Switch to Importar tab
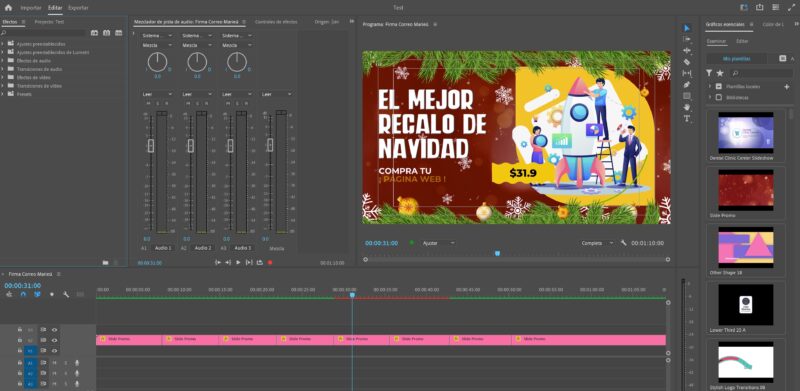Screen dimensions: 800x391 click(31, 8)
